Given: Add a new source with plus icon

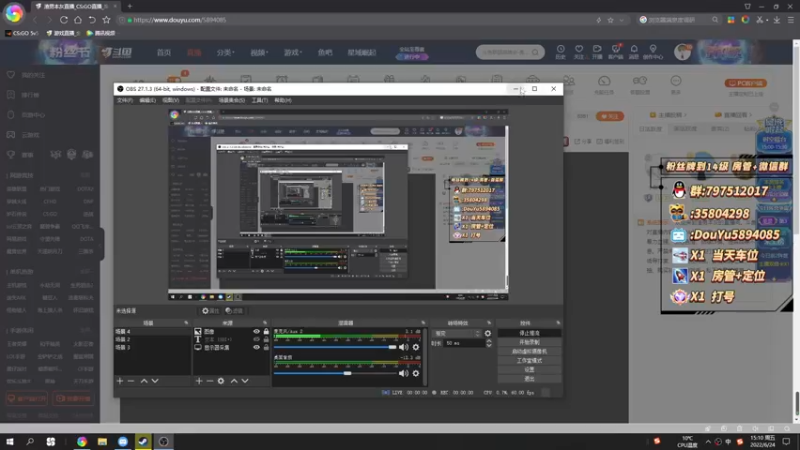Looking at the screenshot, I should [x=199, y=381].
